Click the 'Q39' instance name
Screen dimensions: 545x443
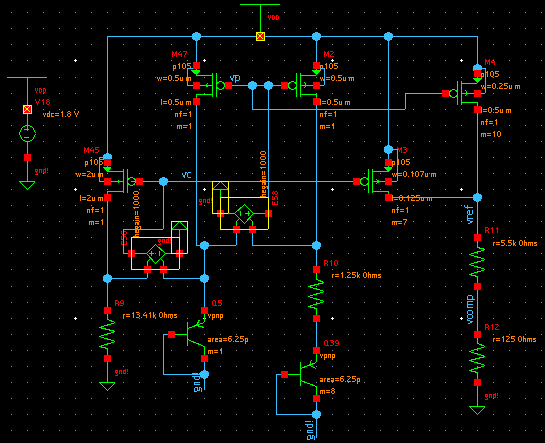click(331, 343)
